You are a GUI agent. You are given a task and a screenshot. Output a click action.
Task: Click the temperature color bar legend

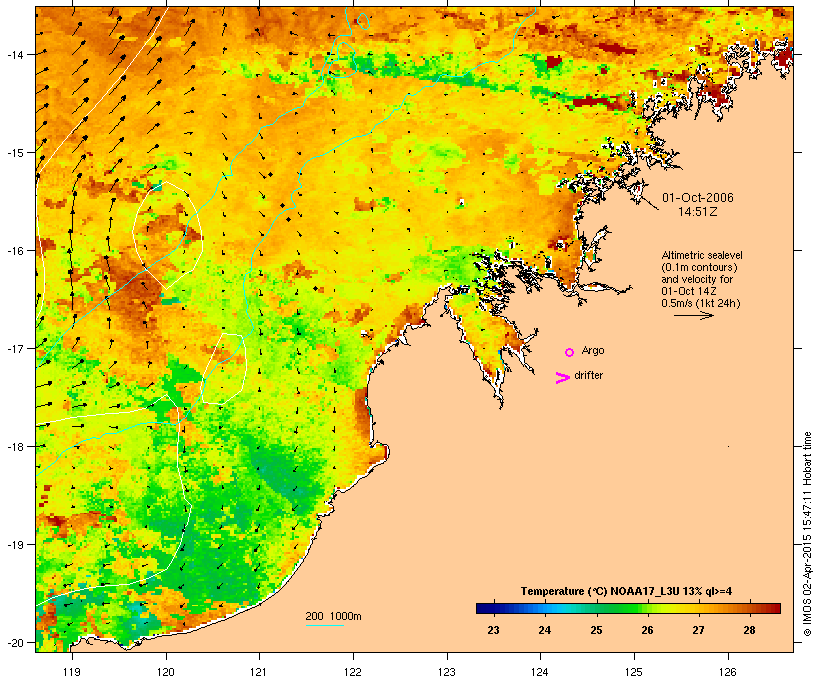point(628,608)
